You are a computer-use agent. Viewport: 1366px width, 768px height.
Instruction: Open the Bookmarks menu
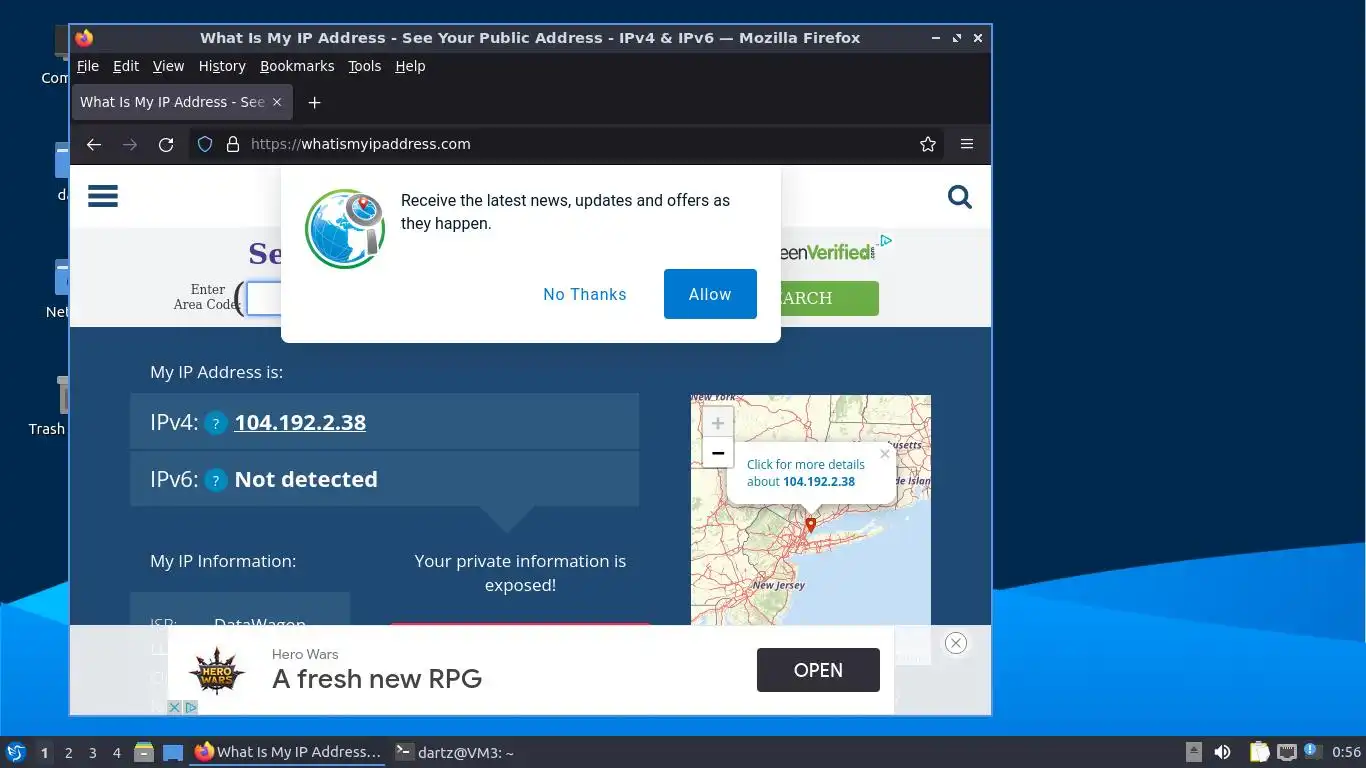click(297, 66)
